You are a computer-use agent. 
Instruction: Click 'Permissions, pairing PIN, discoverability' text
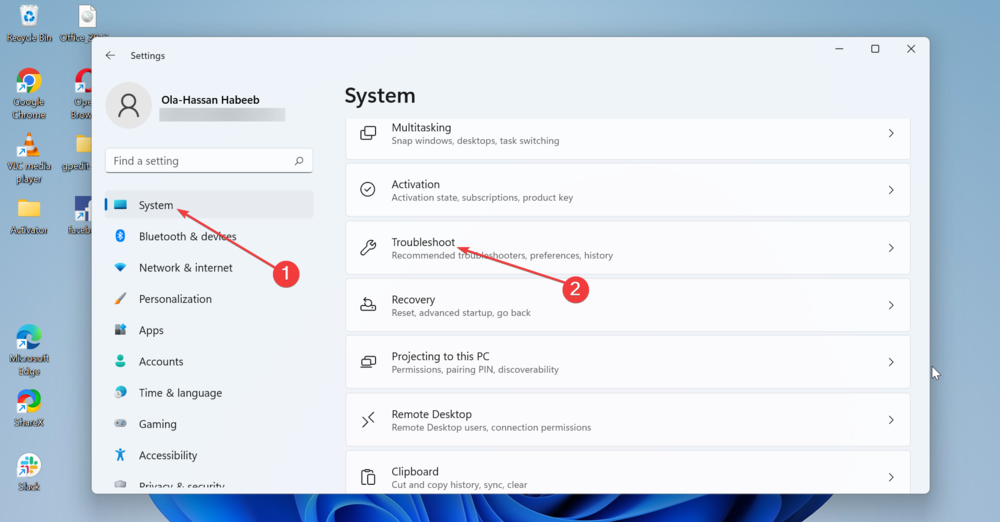tap(475, 369)
